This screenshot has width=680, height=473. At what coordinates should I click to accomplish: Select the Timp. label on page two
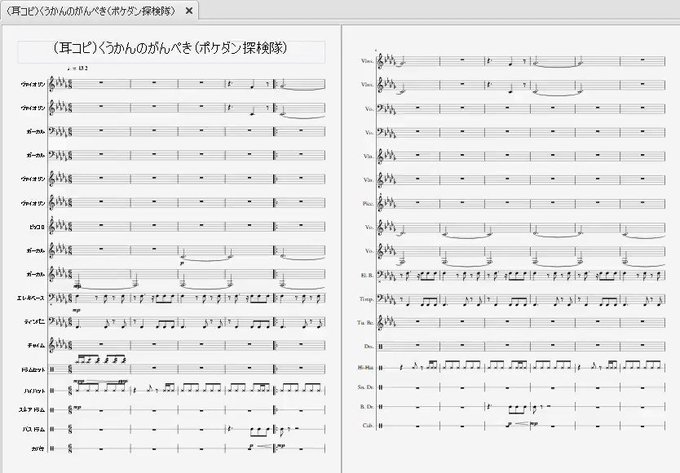tap(366, 299)
